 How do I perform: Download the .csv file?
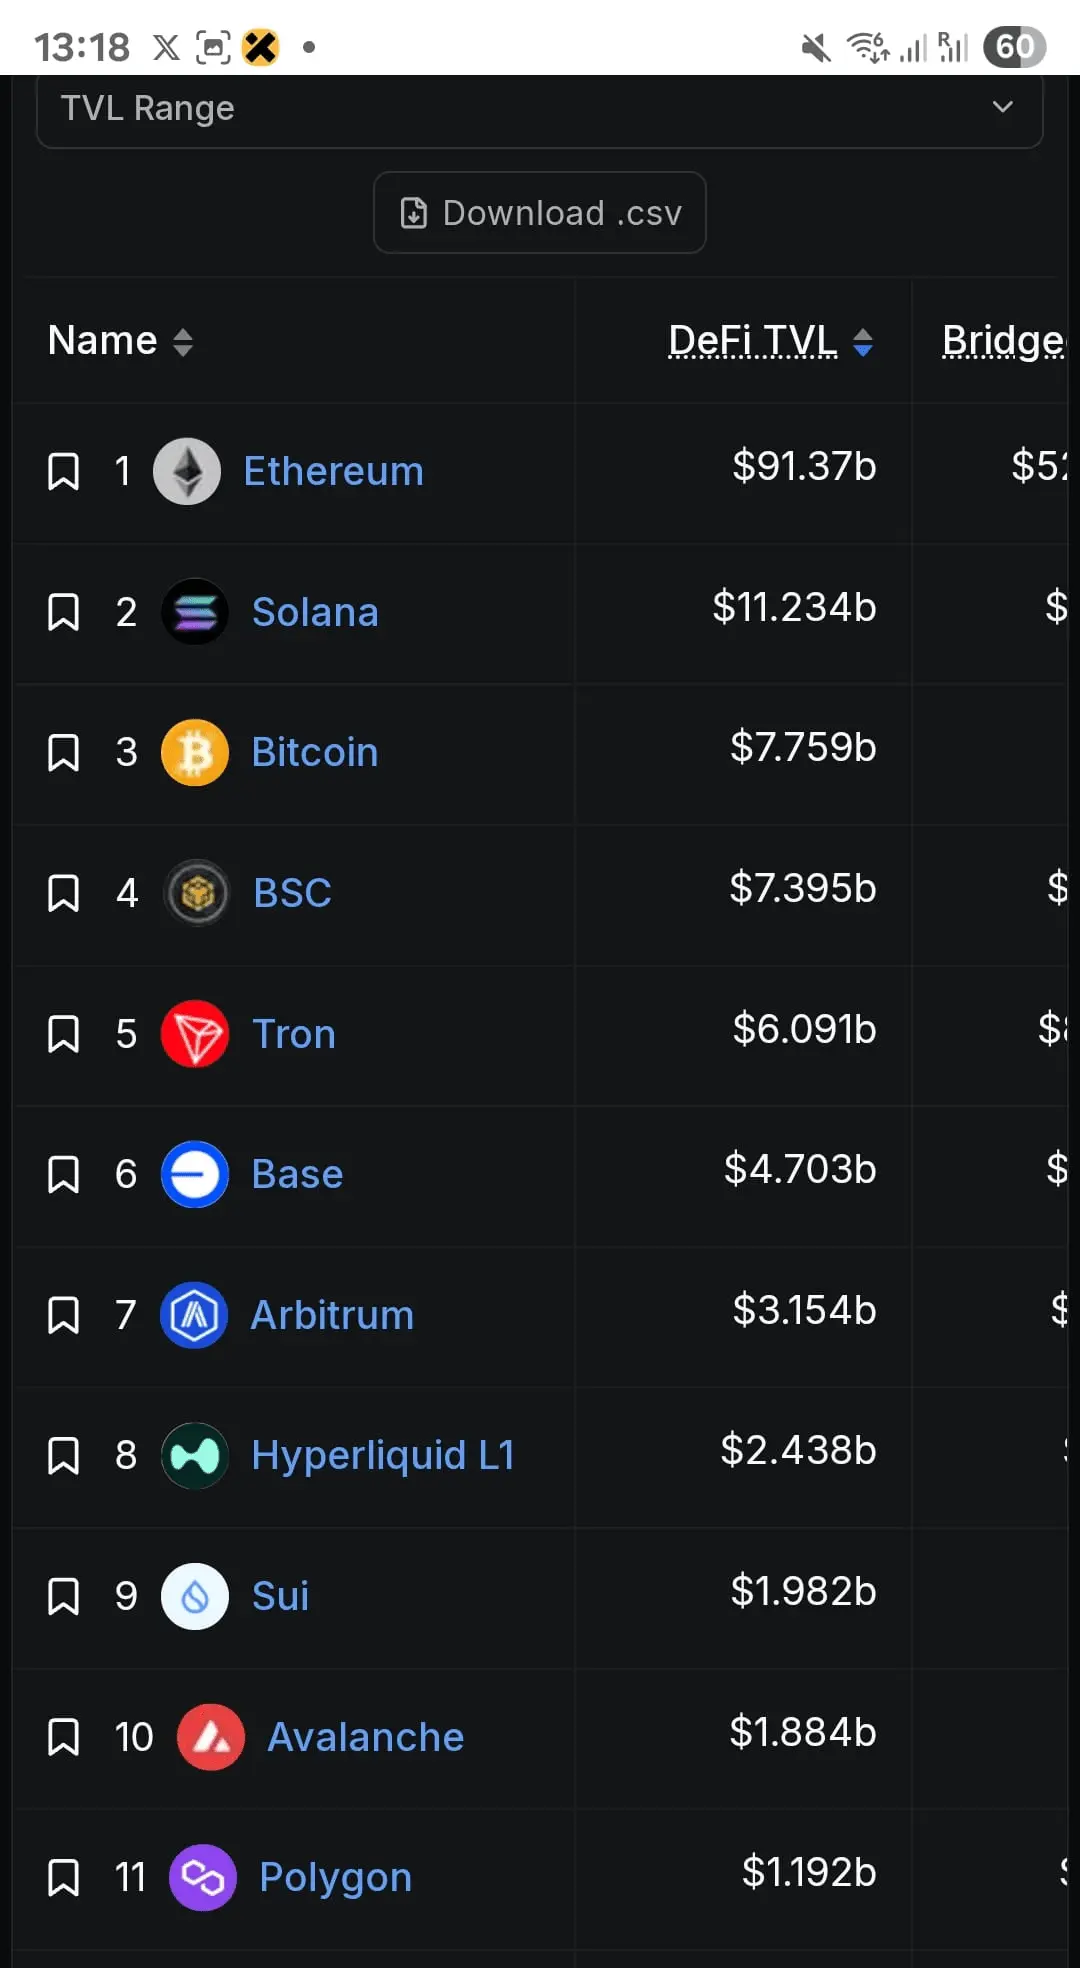[x=540, y=213]
